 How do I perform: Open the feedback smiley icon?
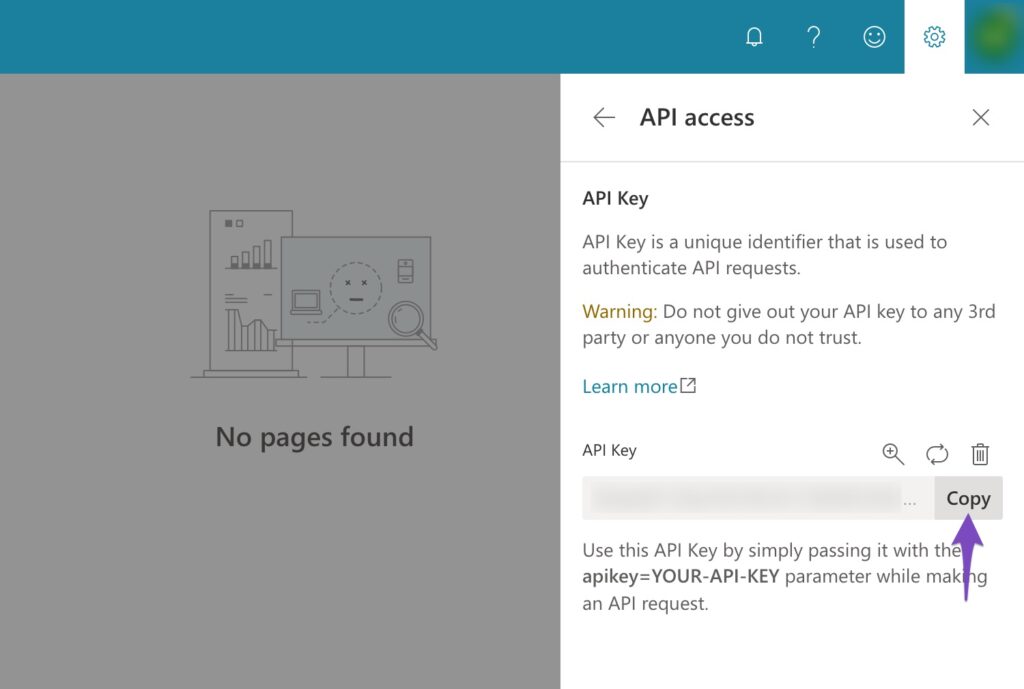pos(874,37)
